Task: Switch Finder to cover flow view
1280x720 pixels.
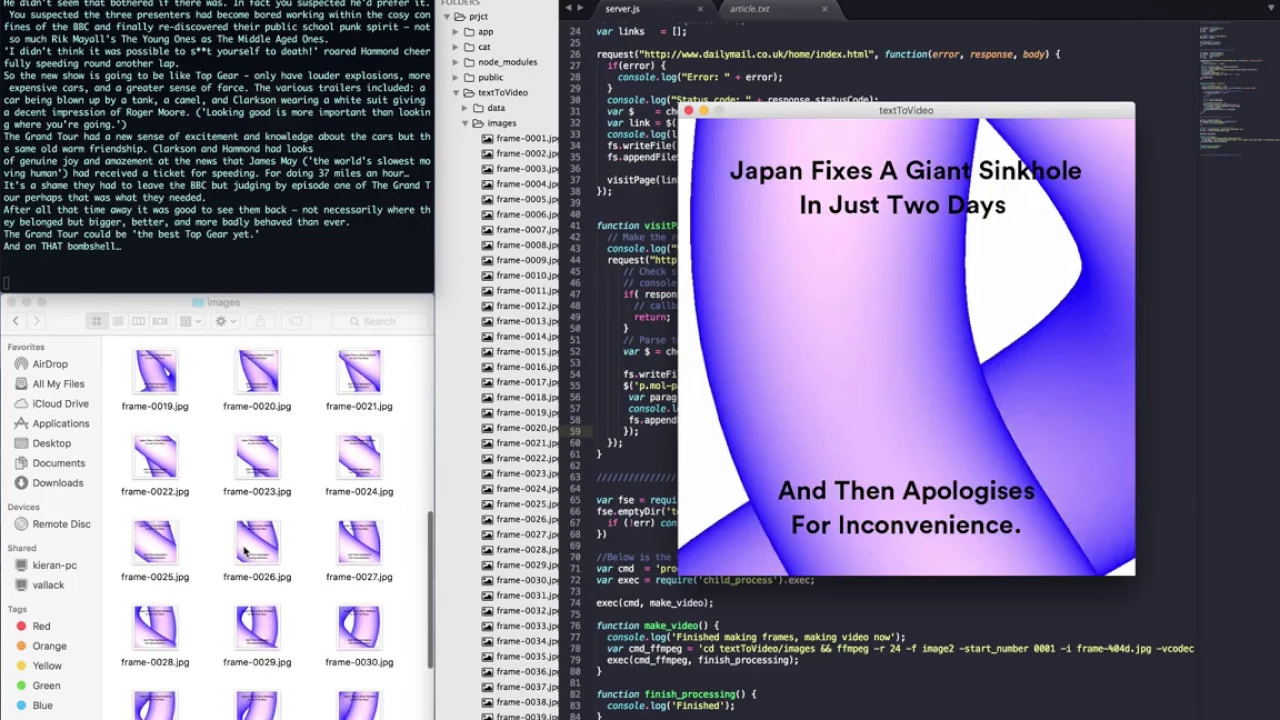Action: coord(159,321)
